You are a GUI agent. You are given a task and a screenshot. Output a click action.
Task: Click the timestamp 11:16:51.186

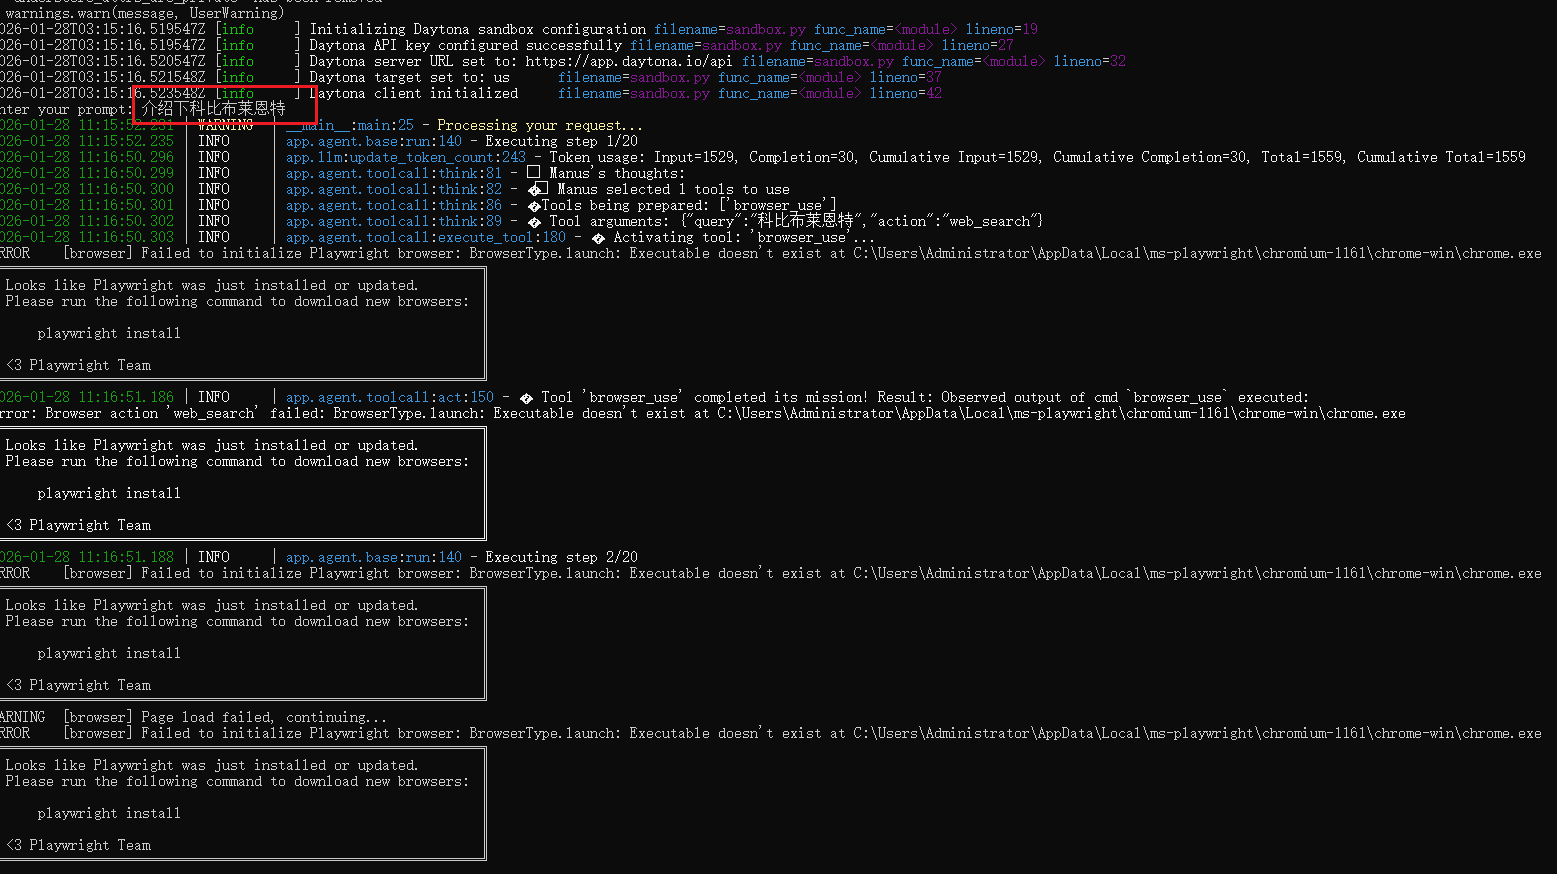click(x=126, y=397)
